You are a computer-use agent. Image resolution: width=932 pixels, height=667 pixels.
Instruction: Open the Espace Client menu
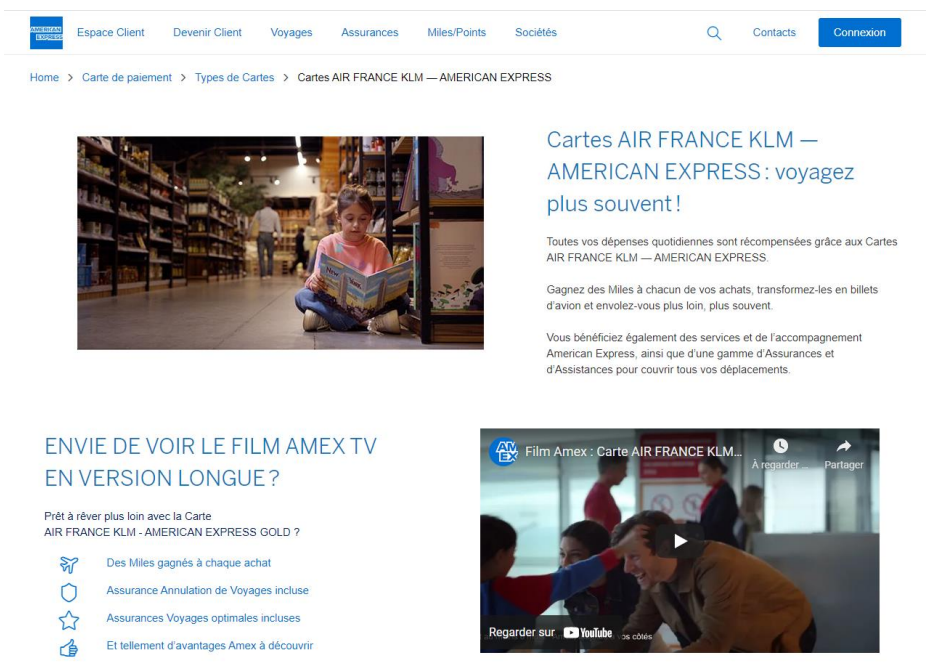click(111, 33)
